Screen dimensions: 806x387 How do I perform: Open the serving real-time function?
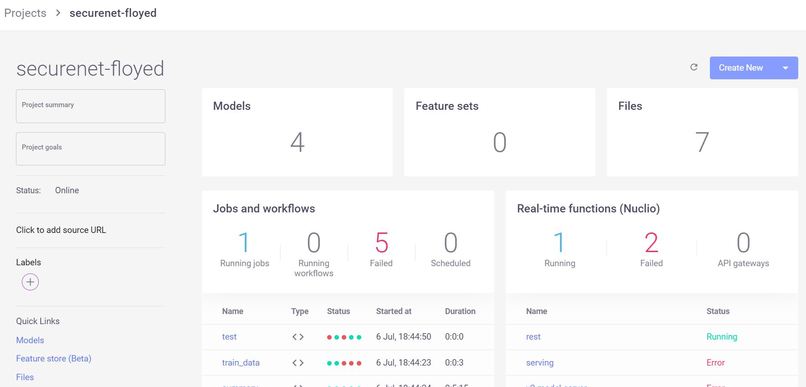pyautogui.click(x=540, y=363)
